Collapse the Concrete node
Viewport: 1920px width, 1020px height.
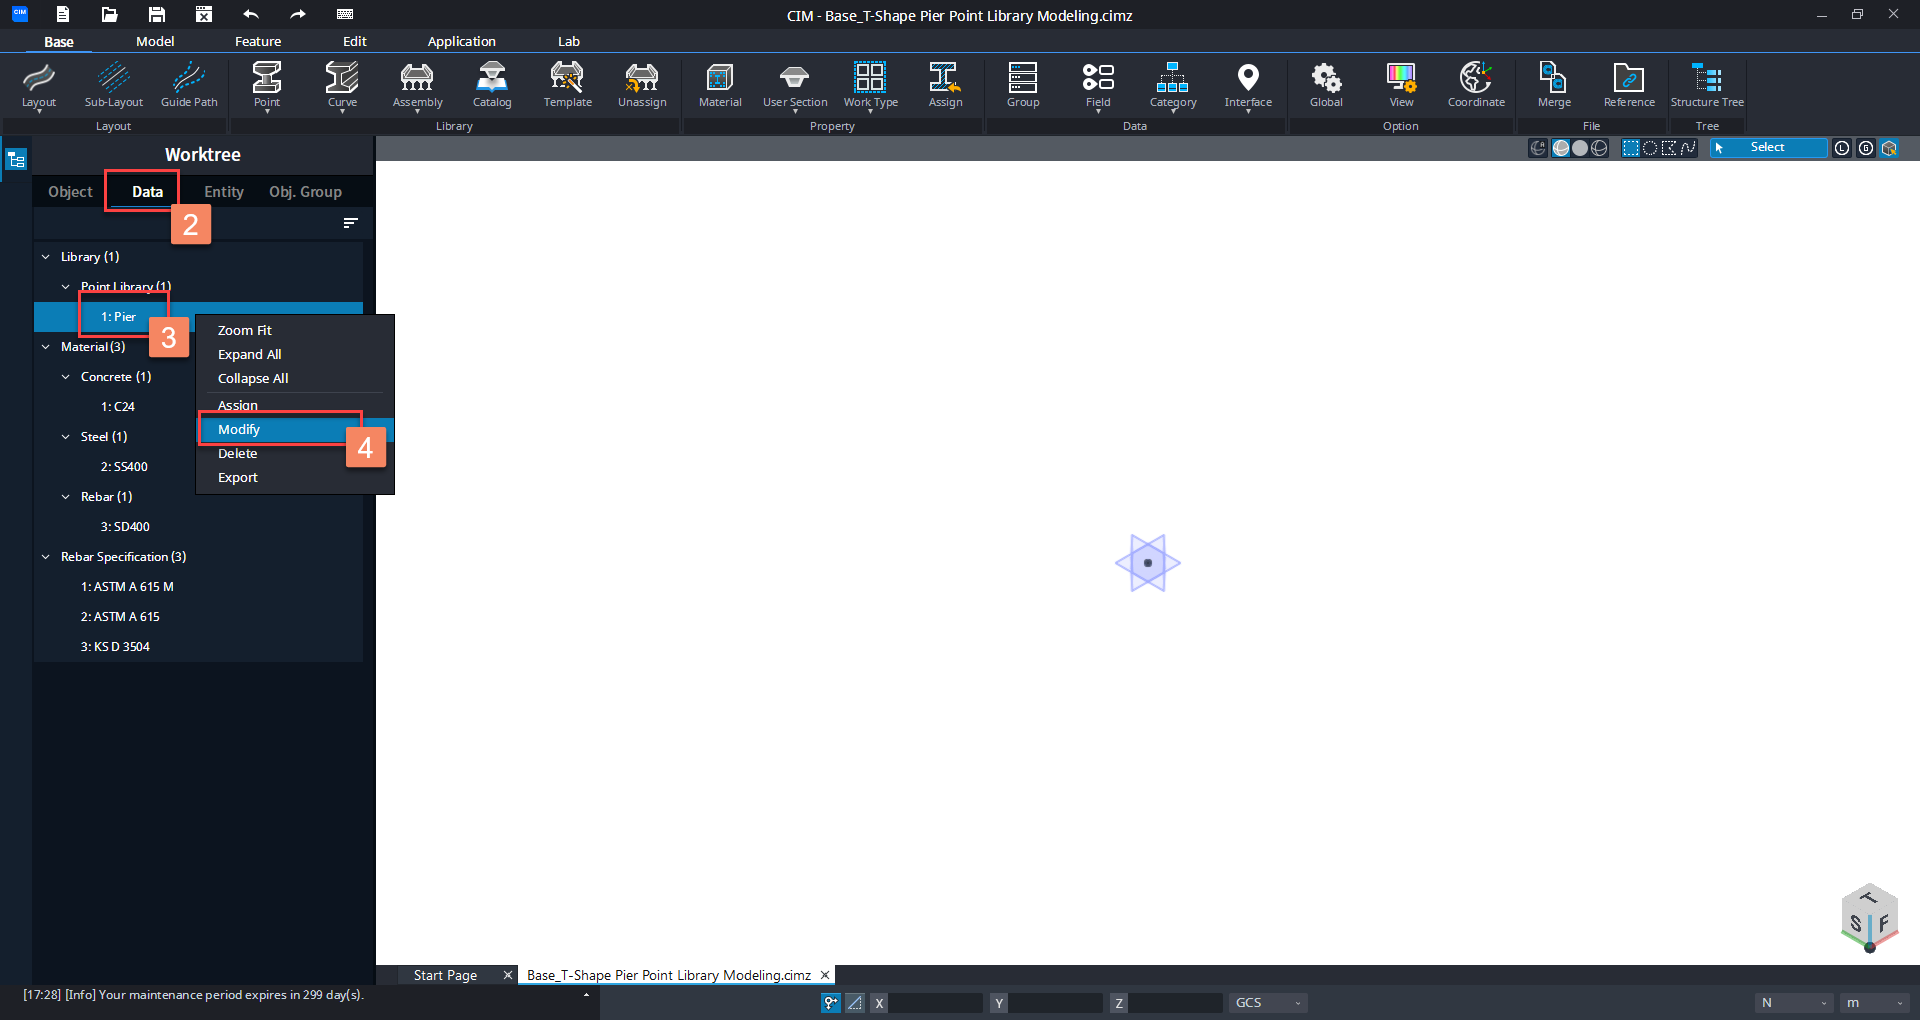66,377
